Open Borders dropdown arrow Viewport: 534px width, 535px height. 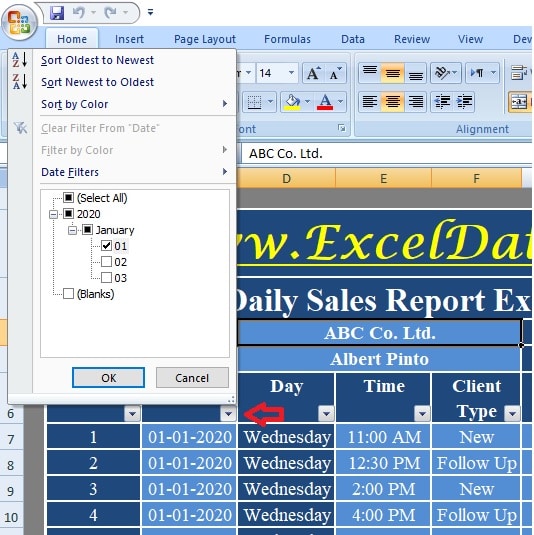(x=270, y=102)
